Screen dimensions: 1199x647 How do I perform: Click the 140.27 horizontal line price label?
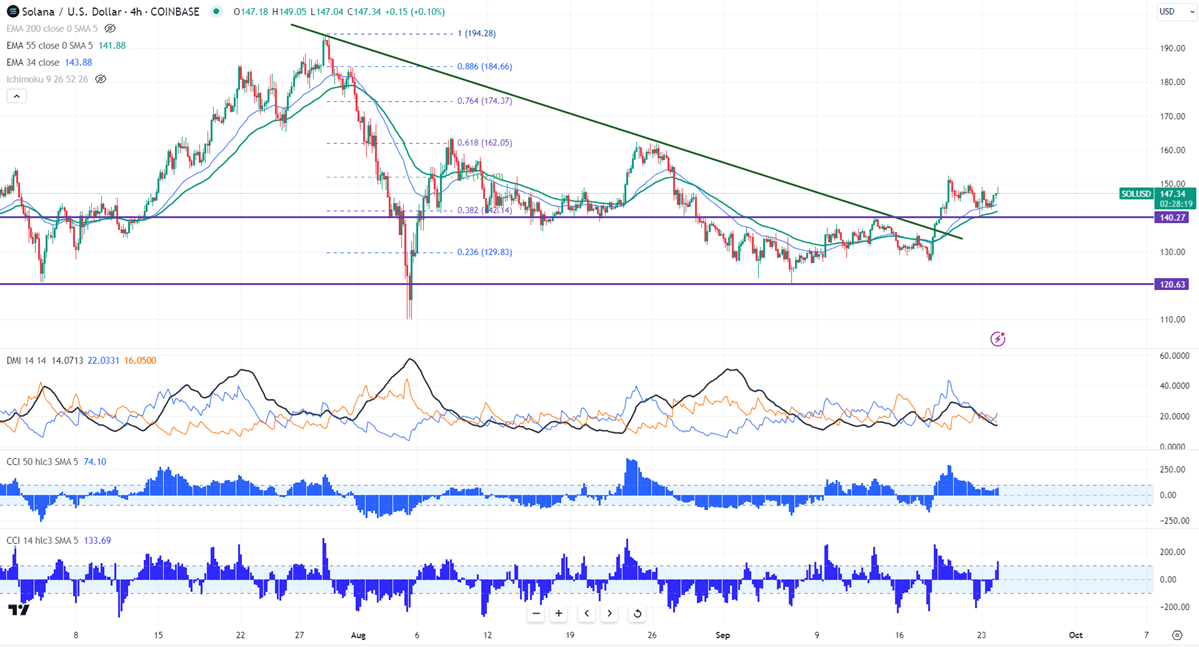[x=1172, y=218]
